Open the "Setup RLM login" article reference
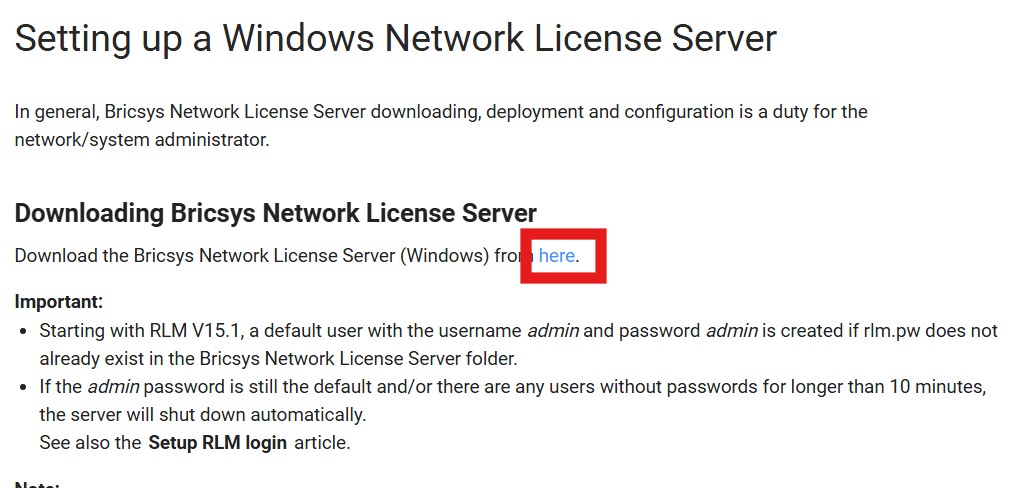 tap(218, 443)
